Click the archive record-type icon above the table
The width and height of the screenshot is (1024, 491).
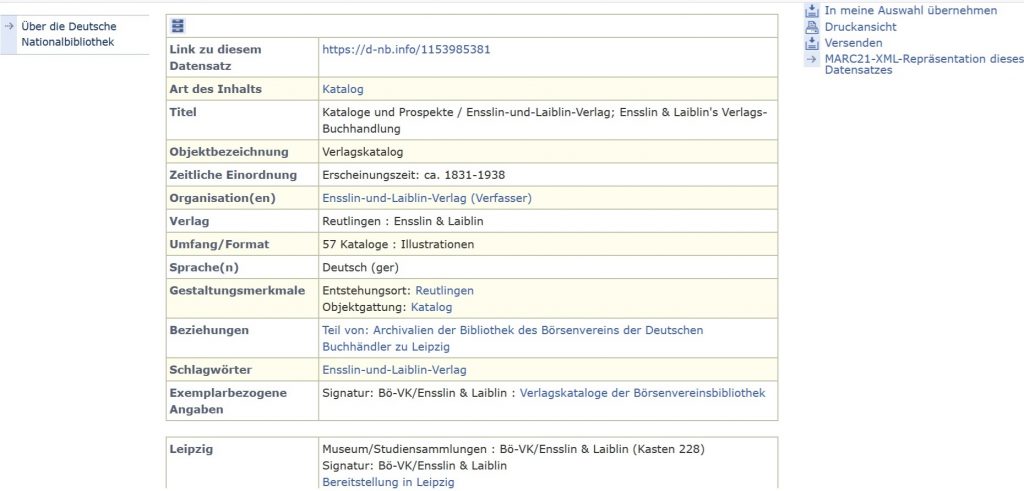[178, 26]
